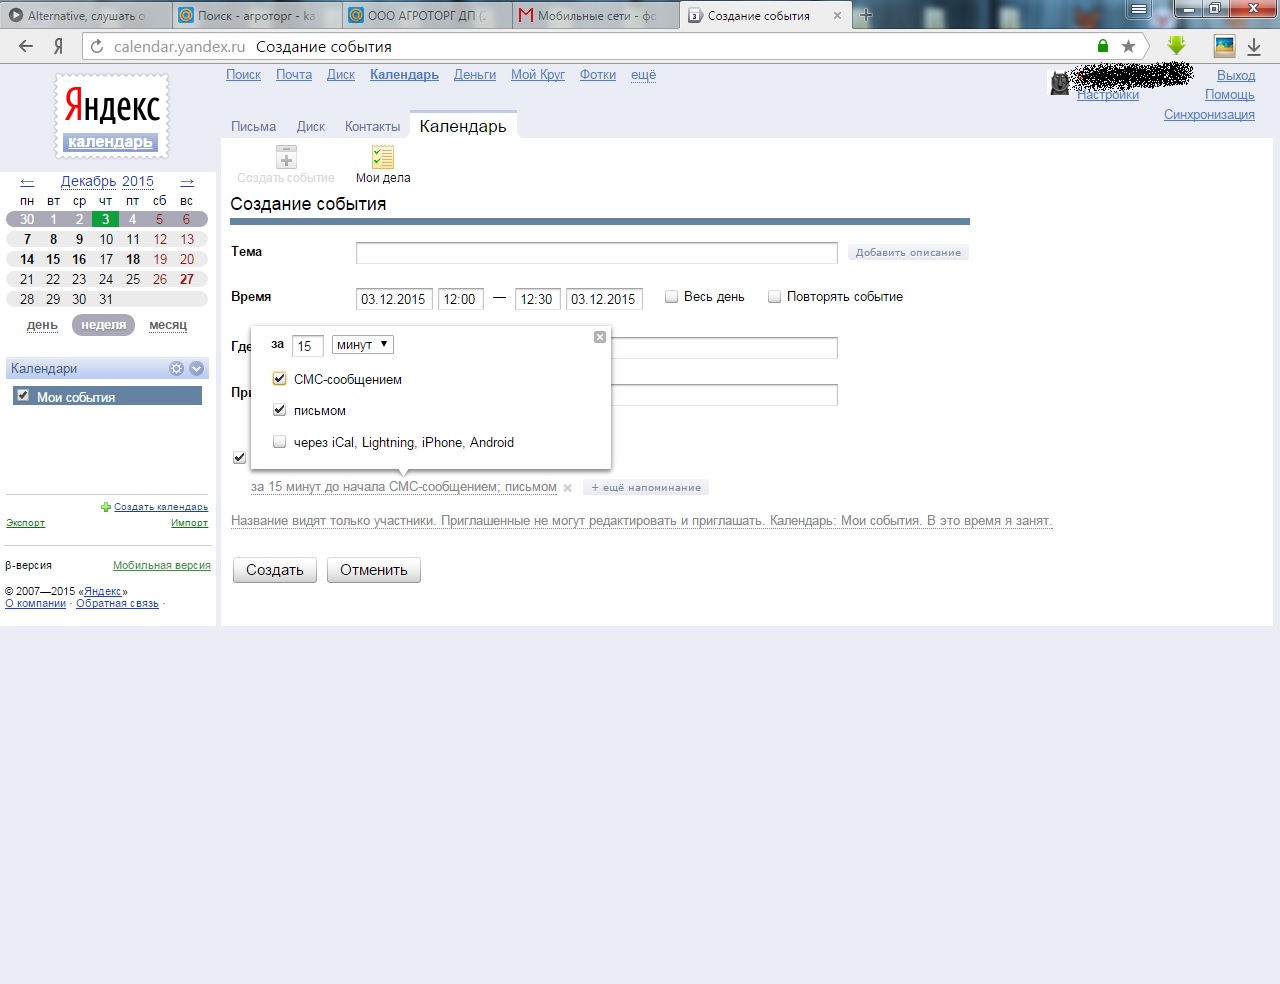Click the end time 12:30 field
This screenshot has width=1280, height=984.
coord(538,299)
